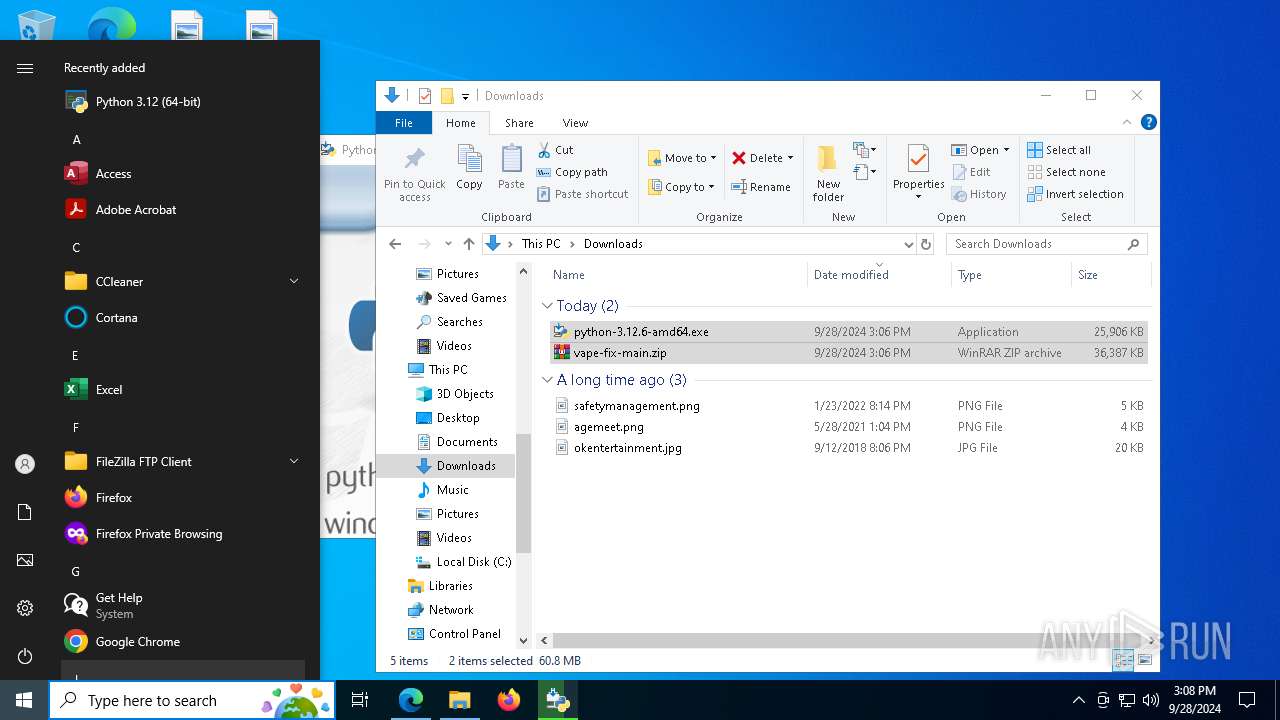Screen dimensions: 1280x720
Task: Expand FileZilla FTP Client folder
Action: pos(294,462)
